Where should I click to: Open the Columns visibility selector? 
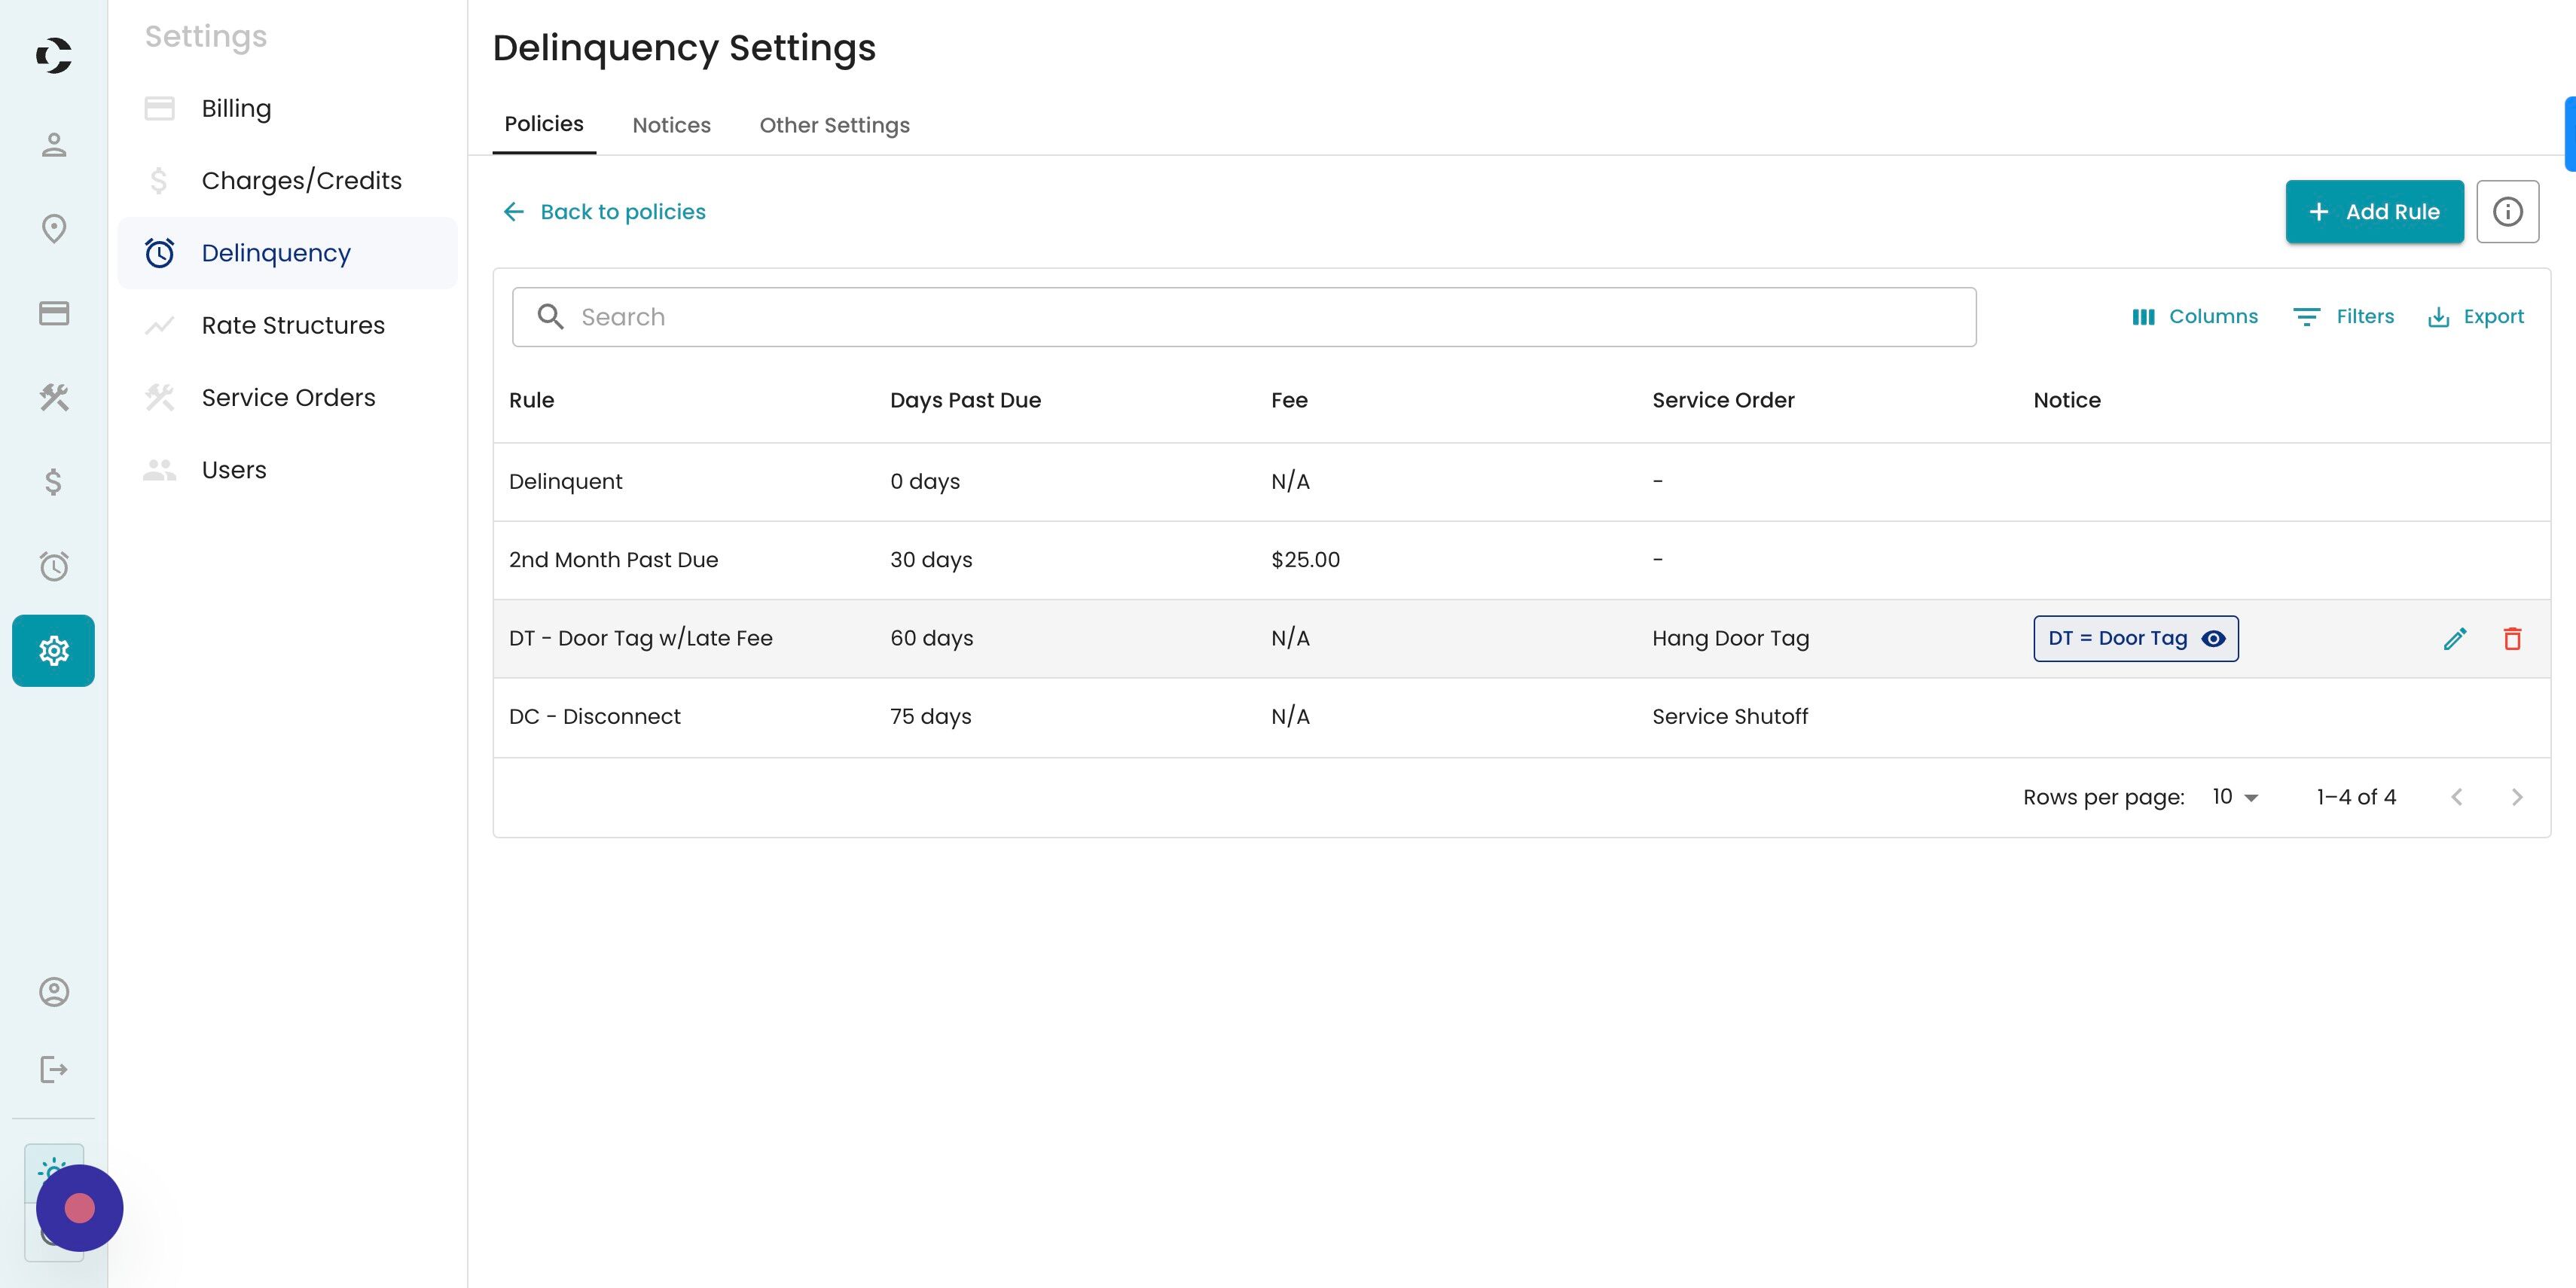(2194, 317)
